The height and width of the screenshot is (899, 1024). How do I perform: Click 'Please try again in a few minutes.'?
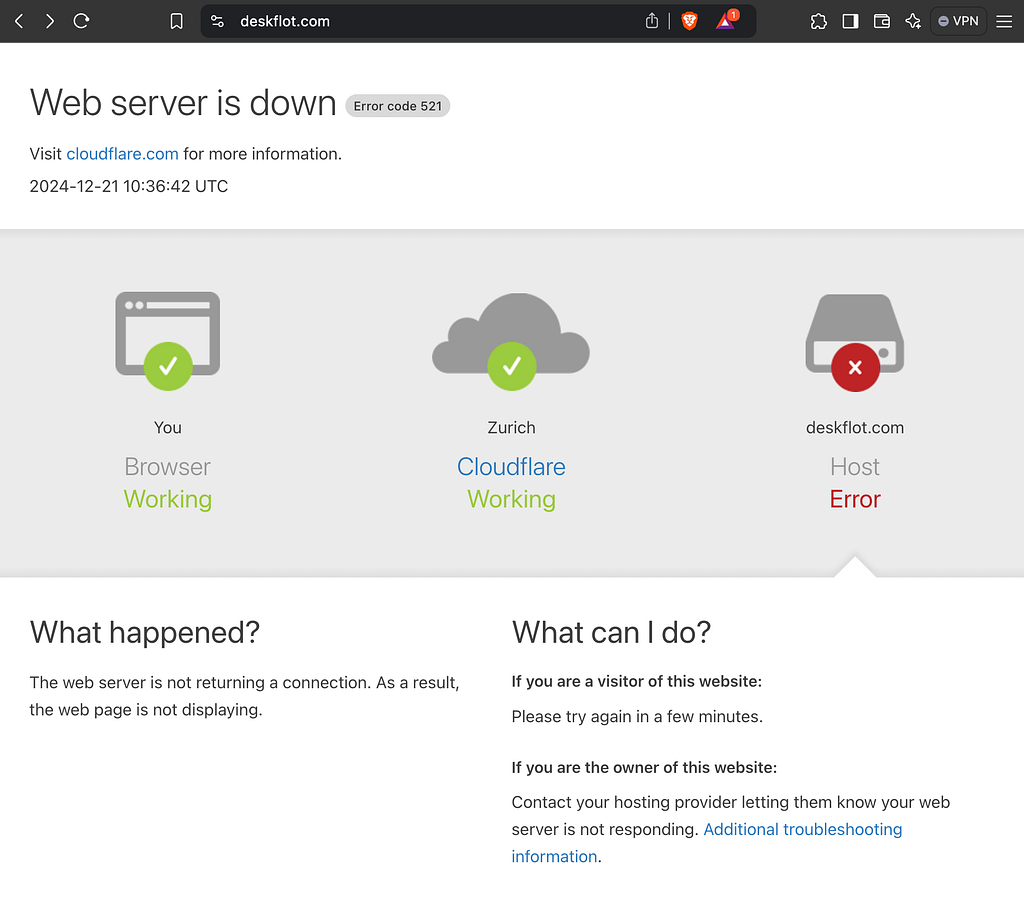coord(637,717)
